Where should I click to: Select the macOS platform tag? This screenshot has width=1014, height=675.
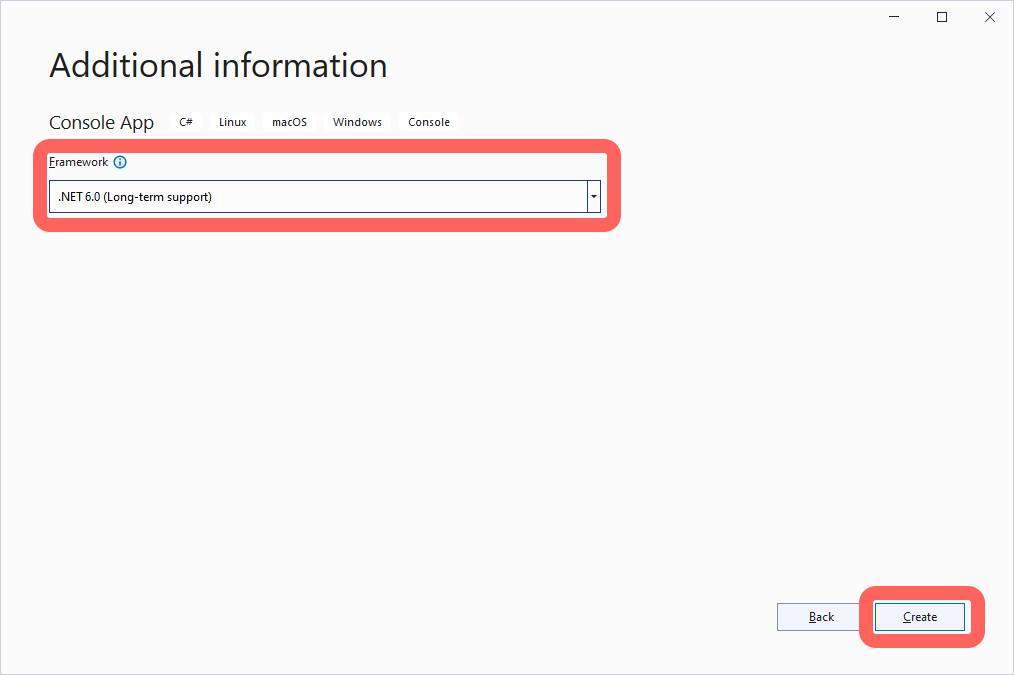[289, 122]
